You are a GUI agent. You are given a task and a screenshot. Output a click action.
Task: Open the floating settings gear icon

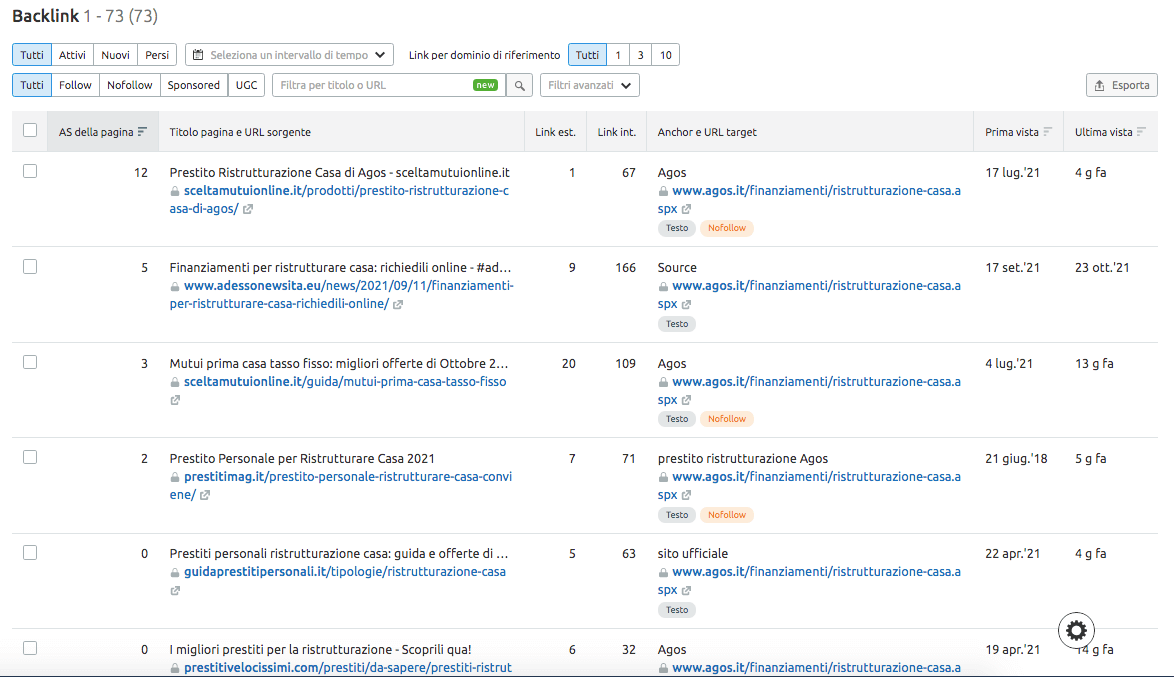coord(1077,631)
